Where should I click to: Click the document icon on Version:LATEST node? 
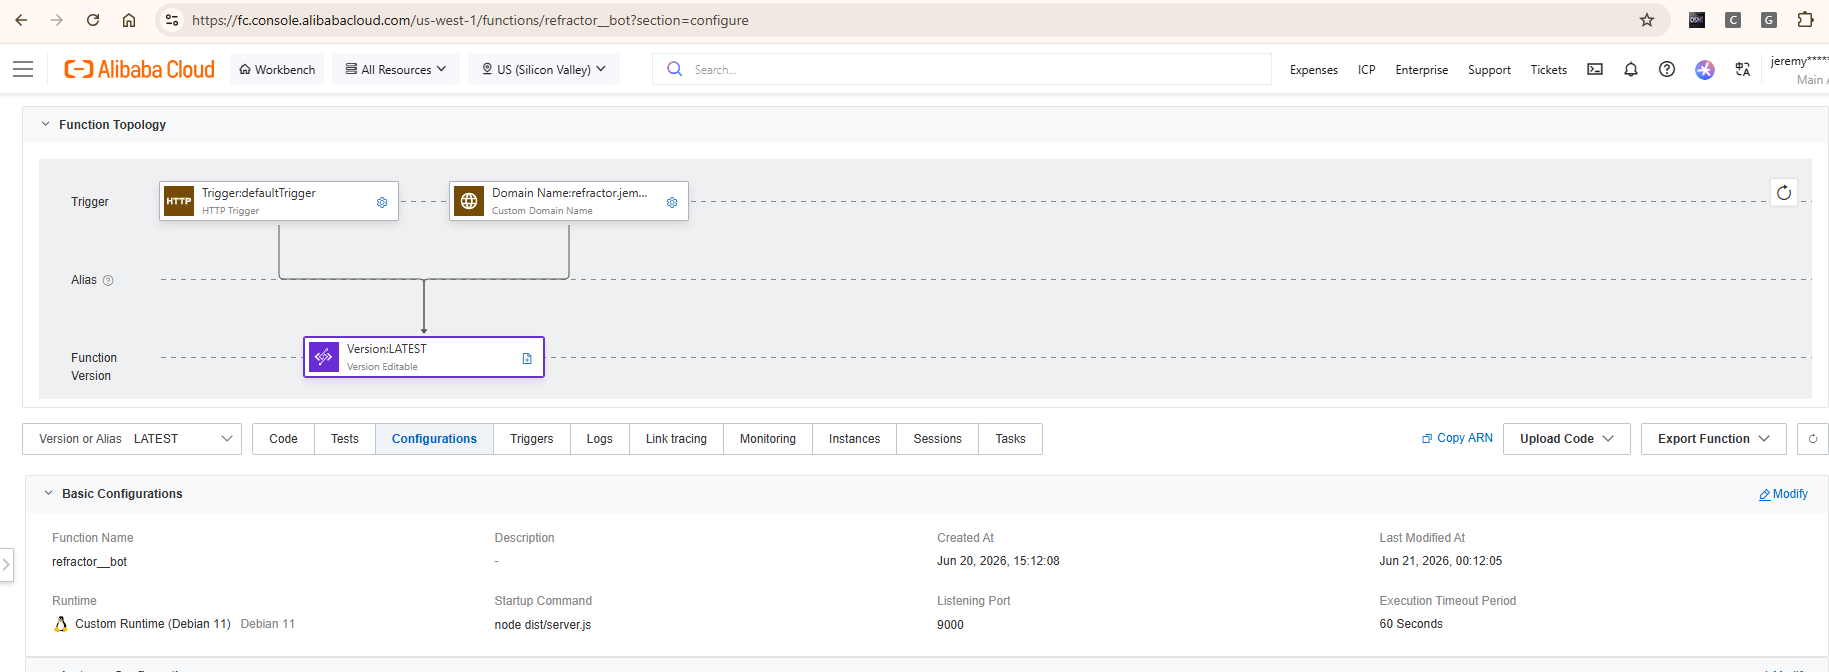(x=527, y=358)
